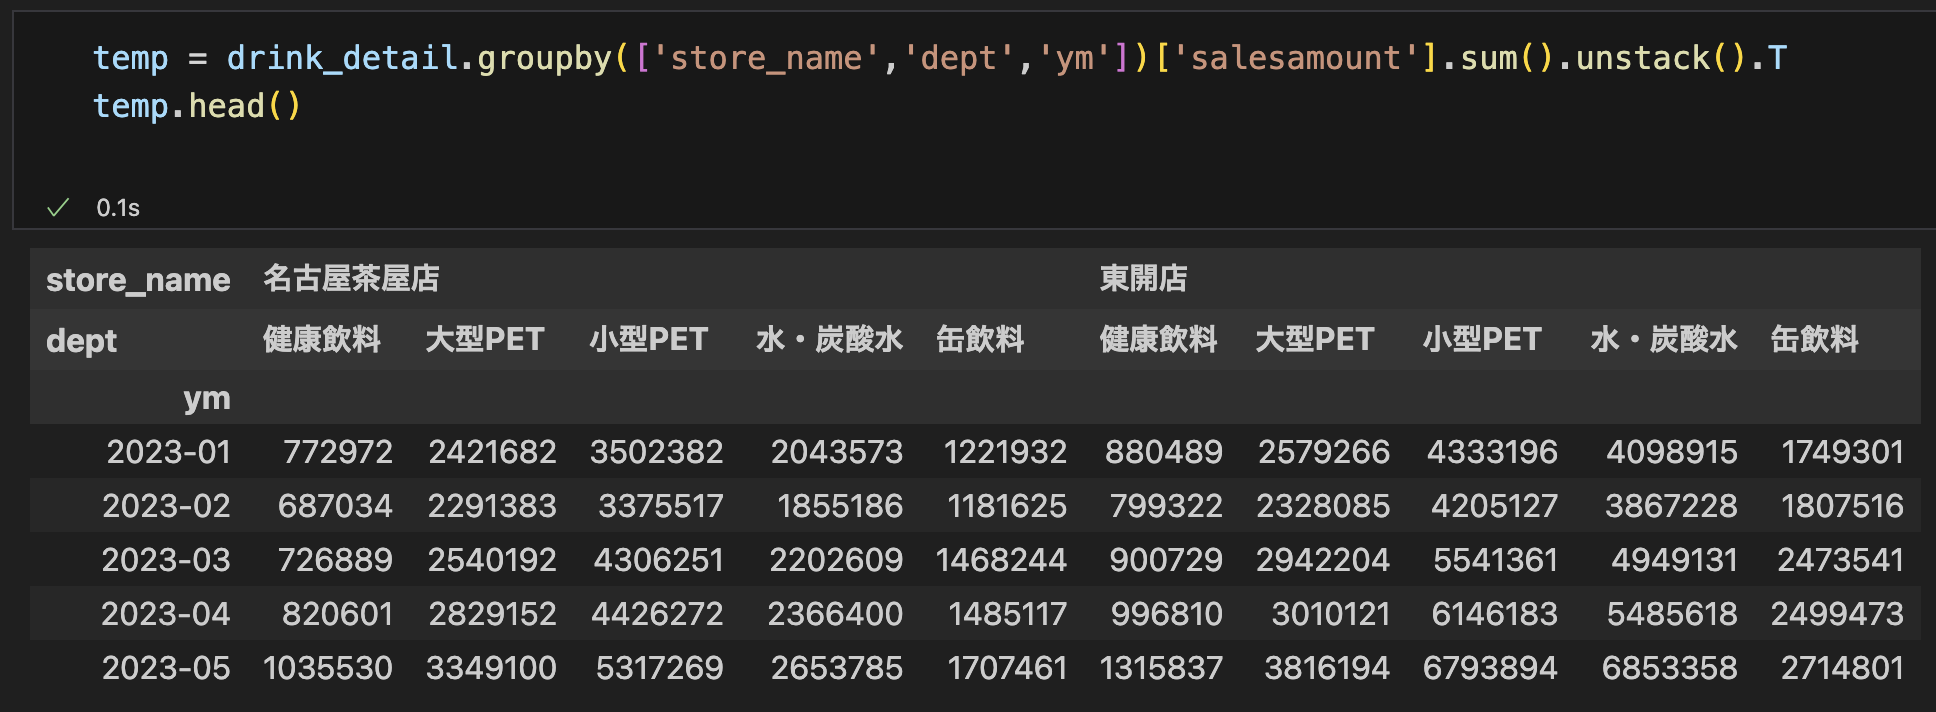Select cell value 2043573
This screenshot has height=712, width=1936.
coord(837,452)
